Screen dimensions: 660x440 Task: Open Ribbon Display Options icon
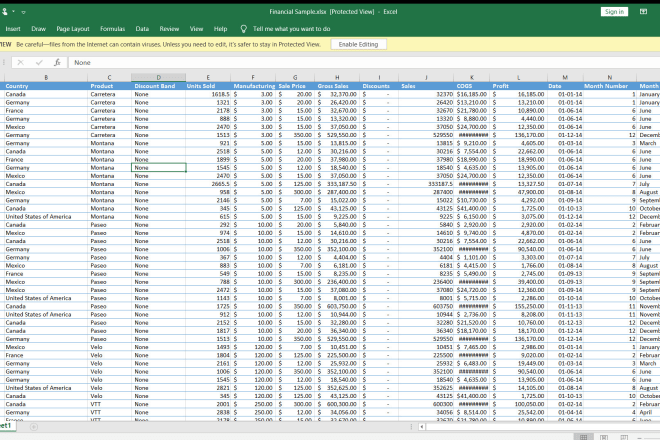pos(643,12)
